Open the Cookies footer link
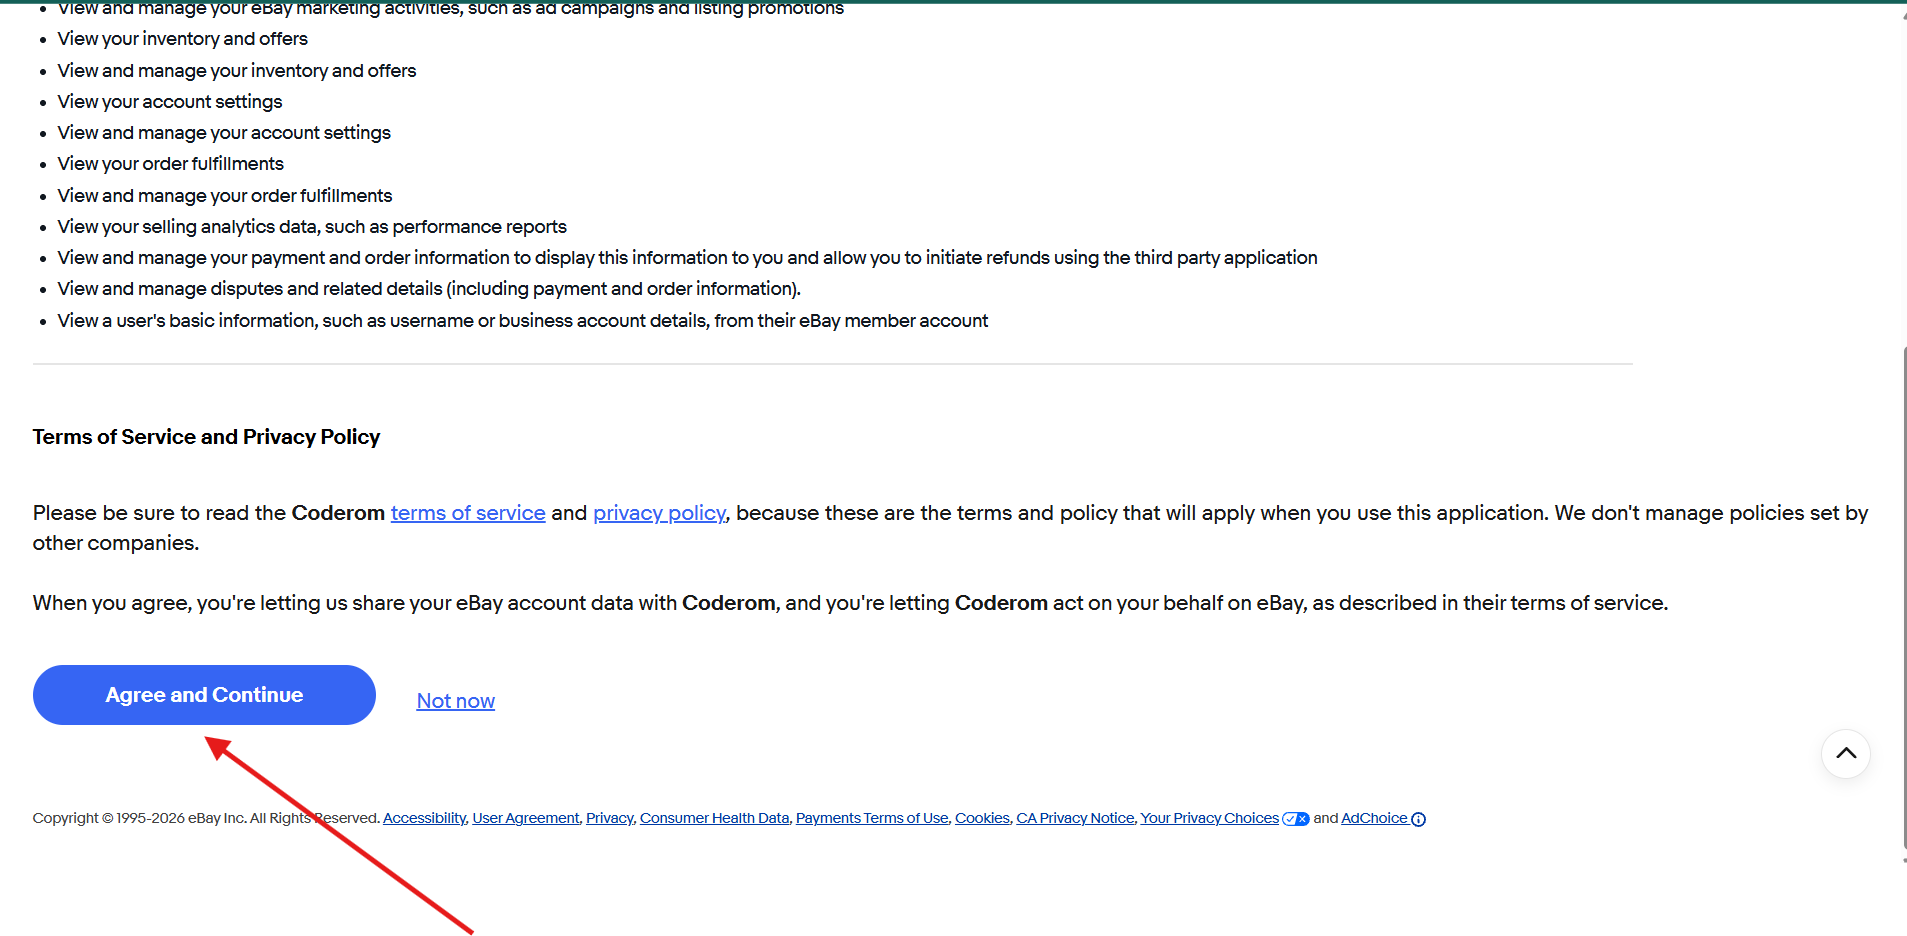The height and width of the screenshot is (936, 1907). (x=982, y=818)
